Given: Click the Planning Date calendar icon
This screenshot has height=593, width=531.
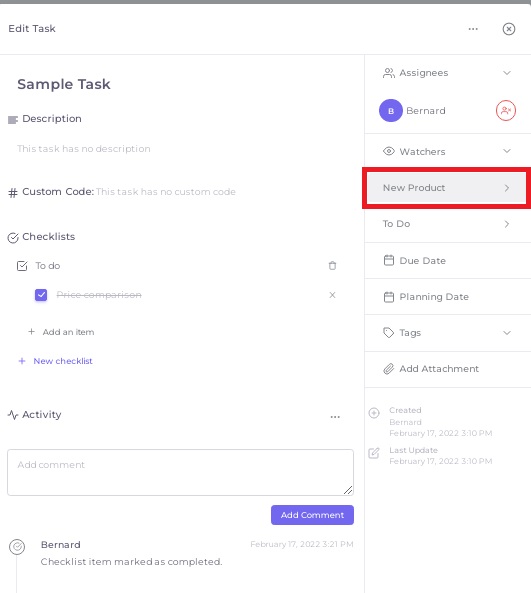Looking at the screenshot, I should pyautogui.click(x=389, y=296).
